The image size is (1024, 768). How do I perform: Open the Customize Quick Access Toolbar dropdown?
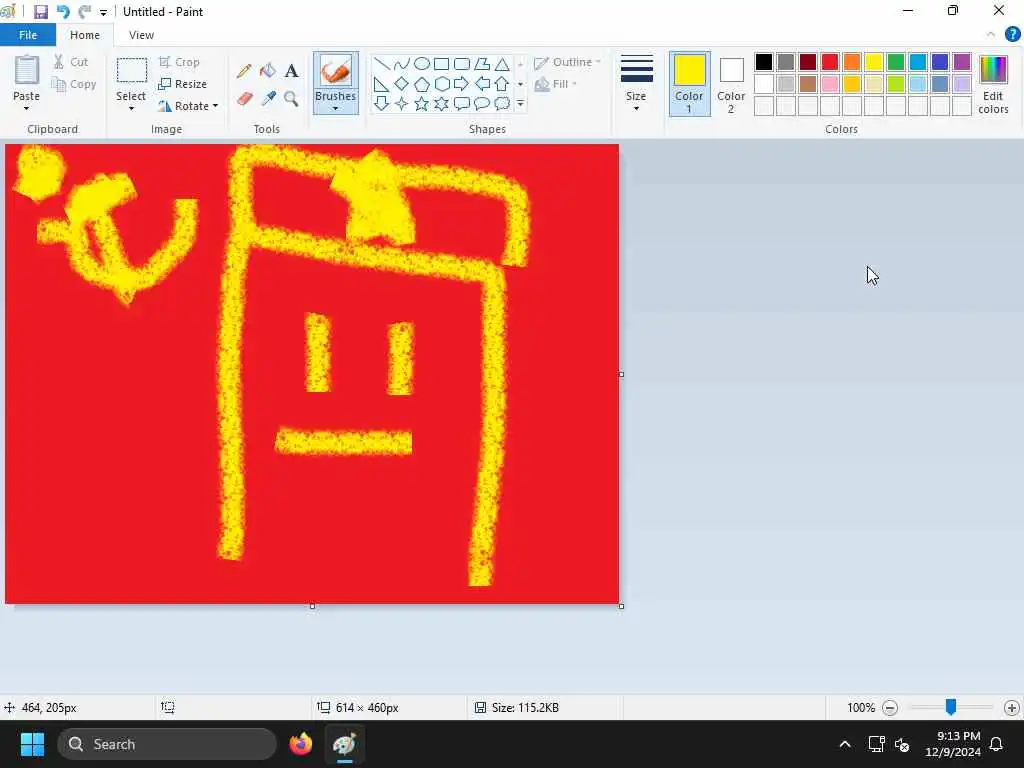coord(103,12)
